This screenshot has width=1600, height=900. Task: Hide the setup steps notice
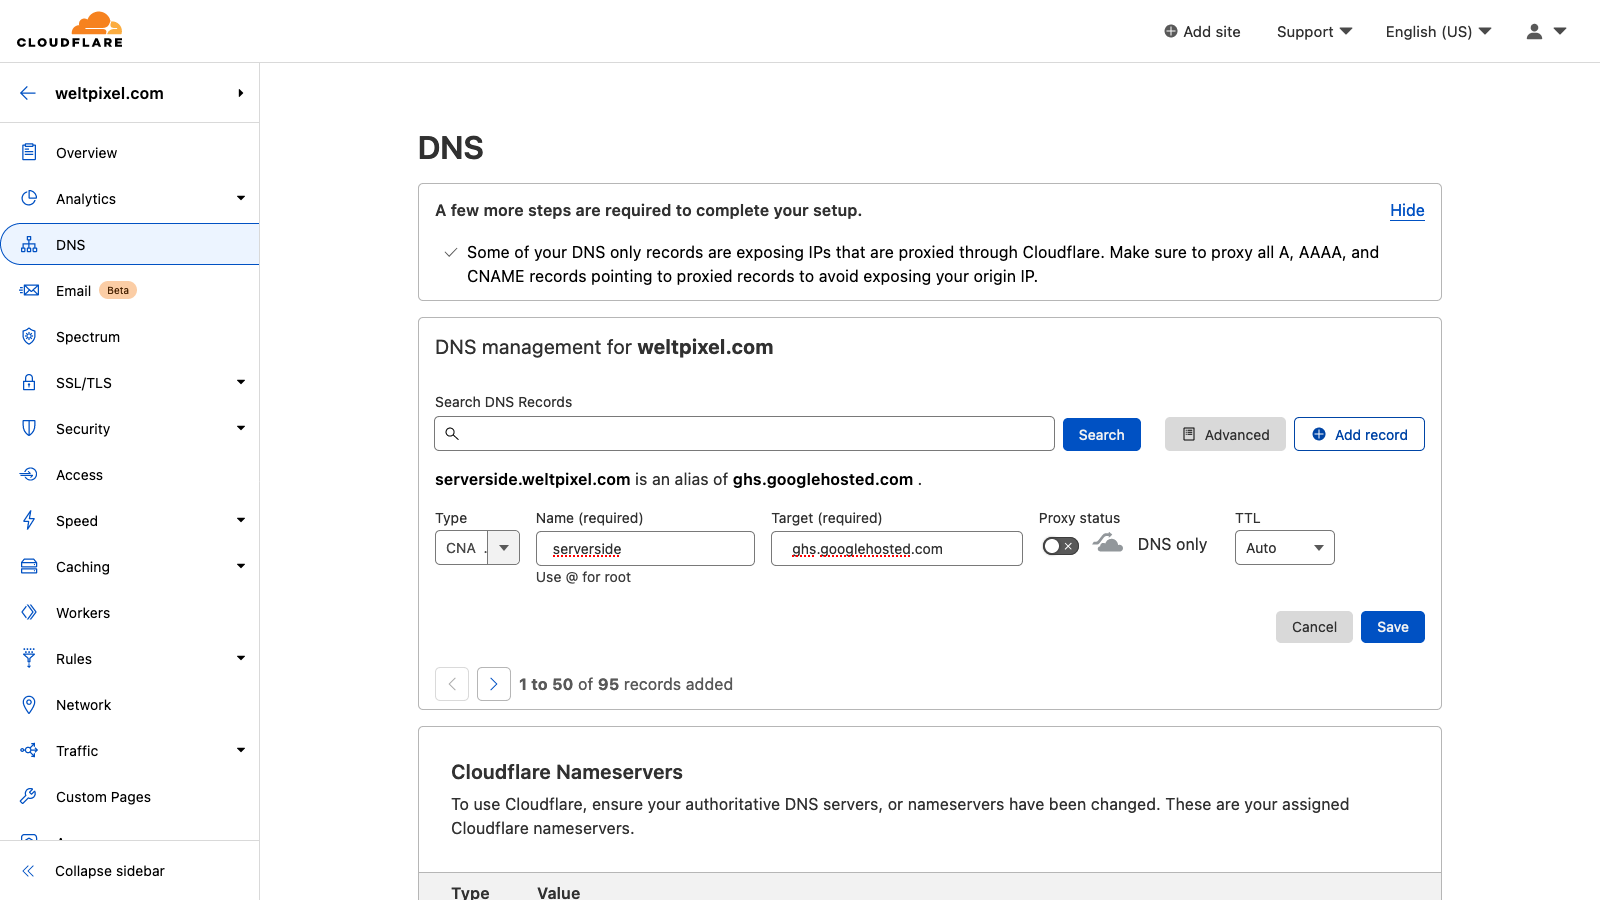(1407, 210)
